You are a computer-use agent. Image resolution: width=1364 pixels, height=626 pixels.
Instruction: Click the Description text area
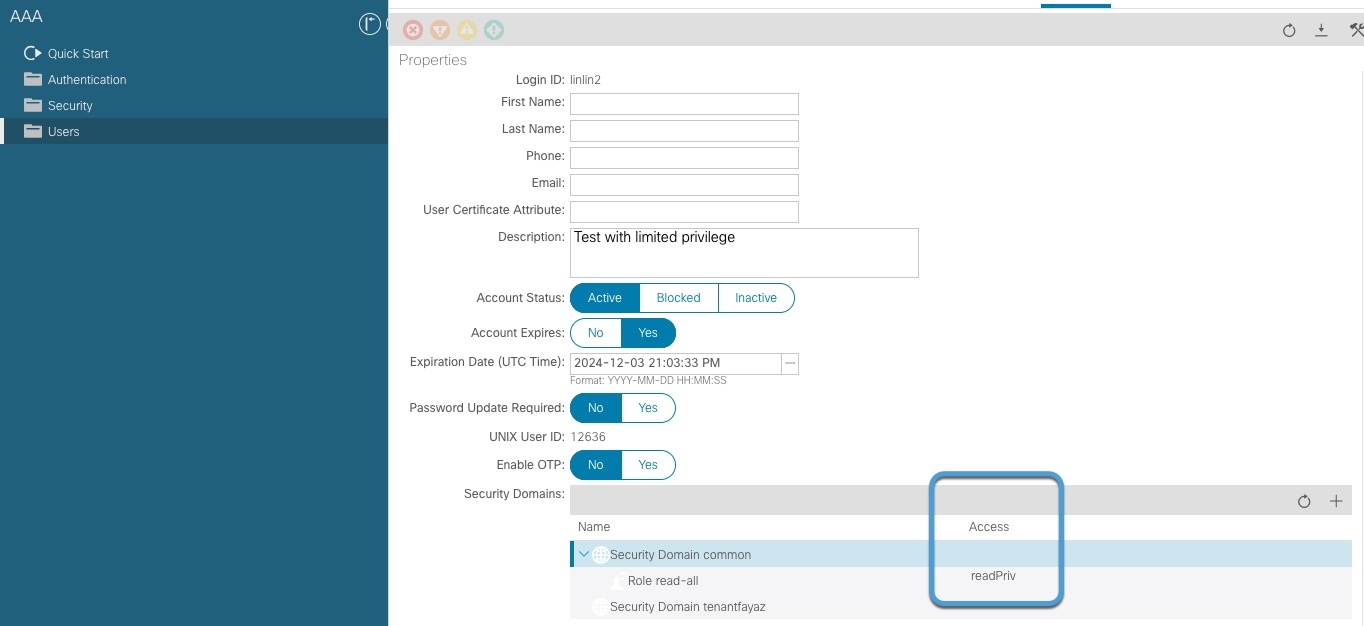[x=744, y=253]
